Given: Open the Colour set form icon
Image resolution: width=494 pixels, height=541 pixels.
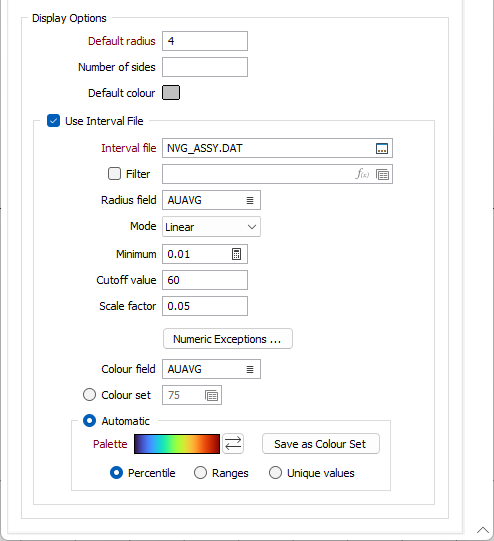Looking at the screenshot, I should pos(211,395).
